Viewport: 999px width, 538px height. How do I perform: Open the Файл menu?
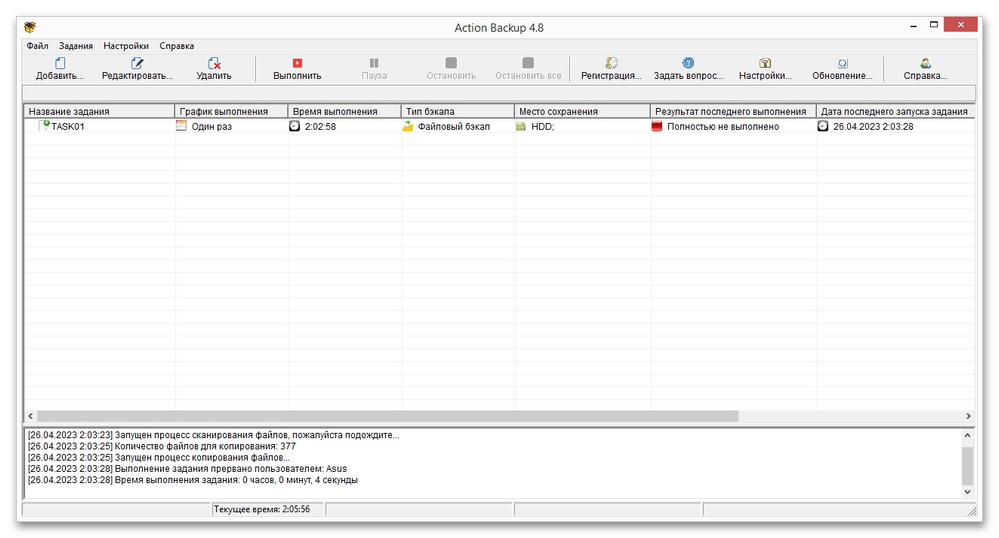38,46
